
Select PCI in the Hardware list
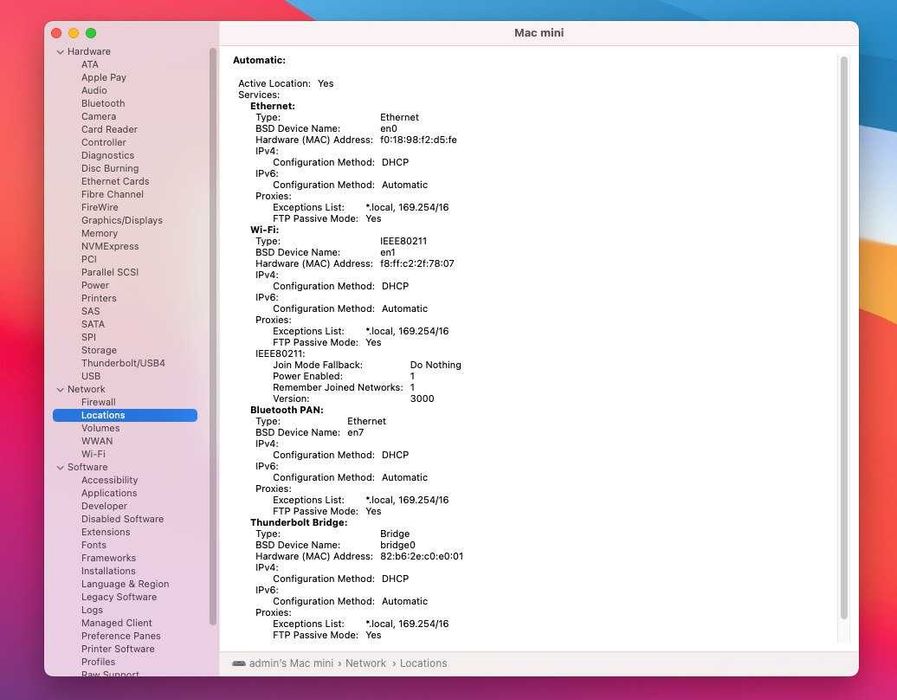[x=89, y=259]
